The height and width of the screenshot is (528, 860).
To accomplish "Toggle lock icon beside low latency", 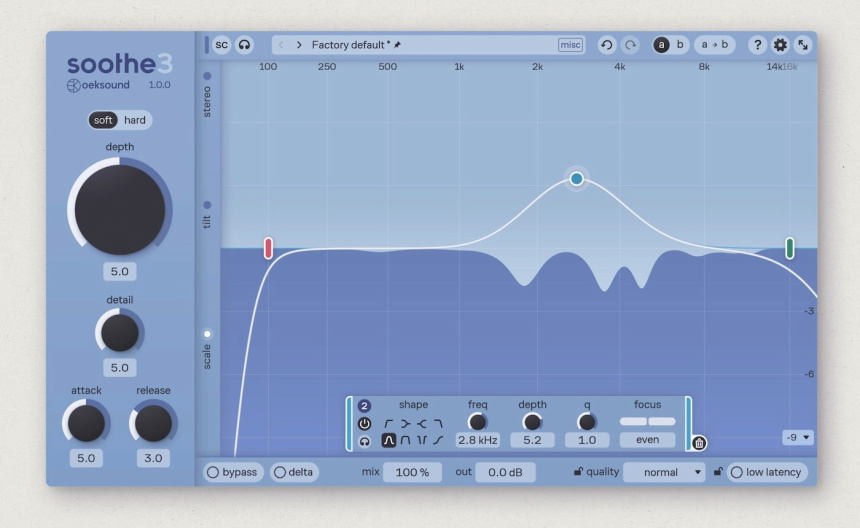I will 718,472.
